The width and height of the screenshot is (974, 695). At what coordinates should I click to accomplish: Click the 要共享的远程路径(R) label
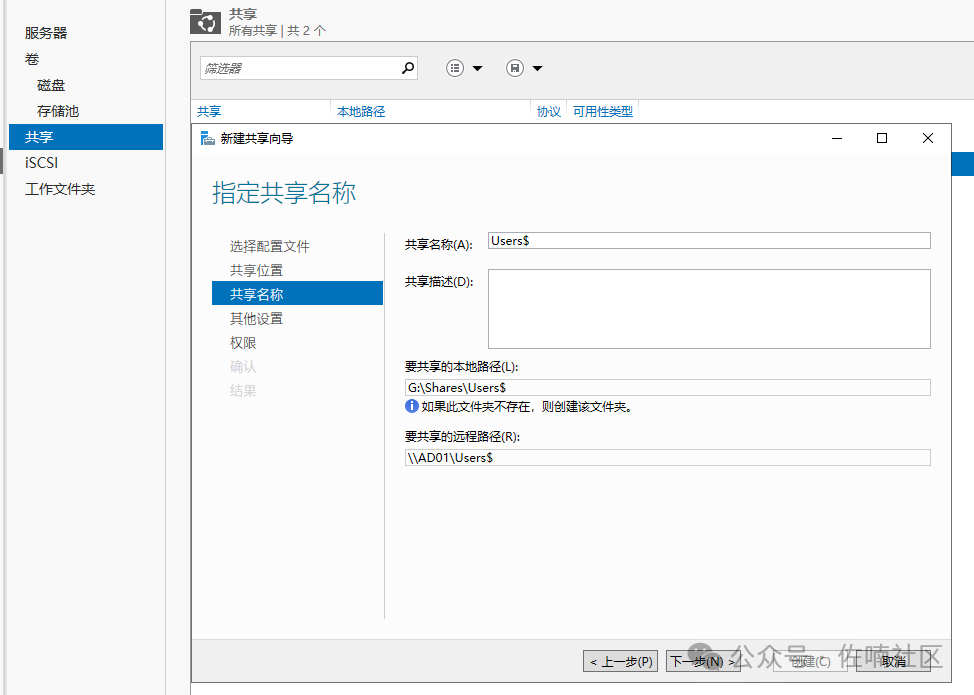(462, 437)
